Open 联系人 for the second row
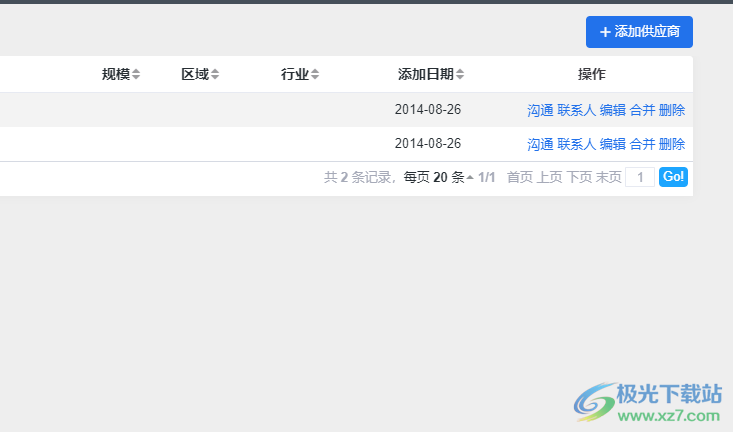Screen dimensions: 733x432 point(576,144)
